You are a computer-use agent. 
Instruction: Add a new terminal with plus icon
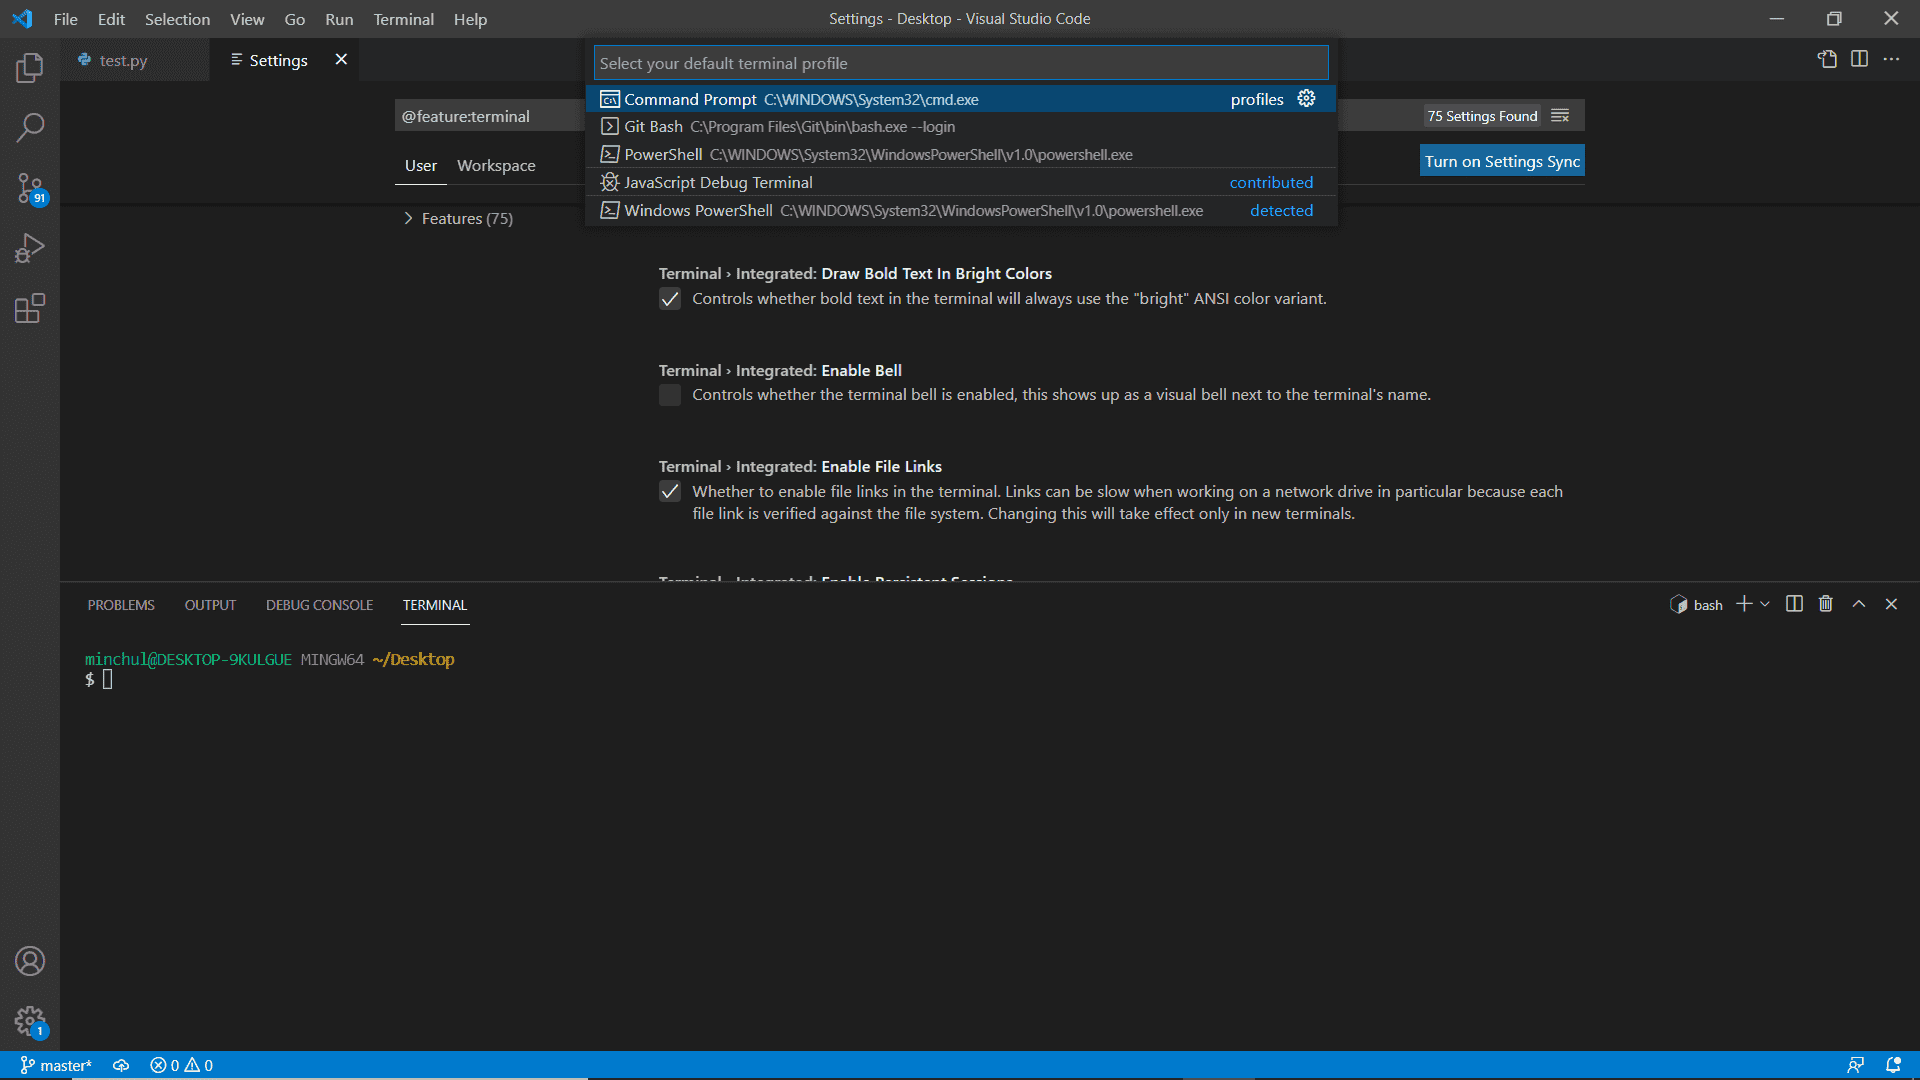point(1744,604)
